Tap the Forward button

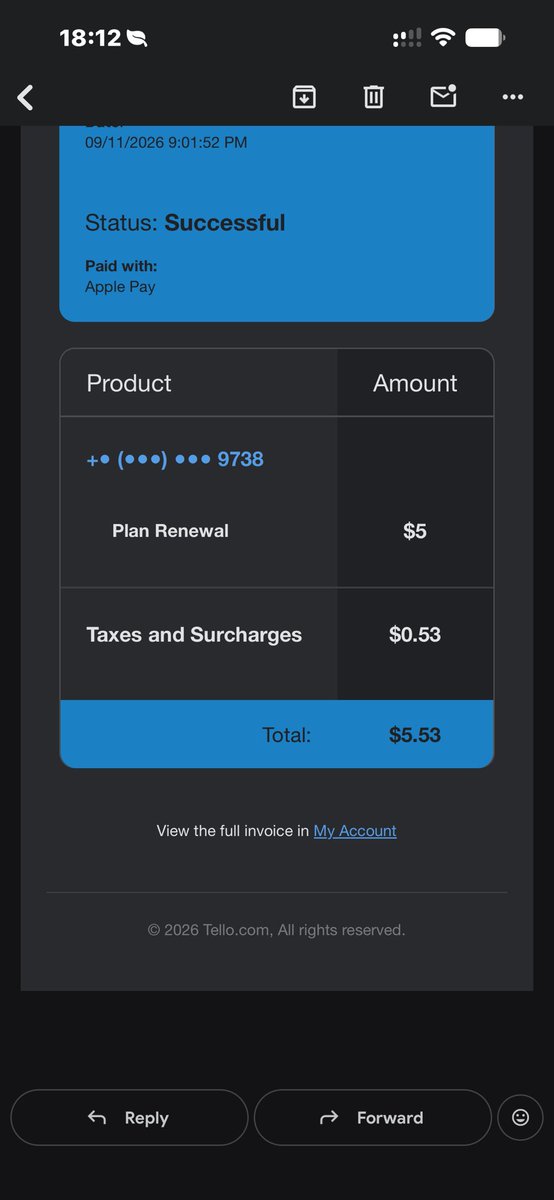point(372,1118)
